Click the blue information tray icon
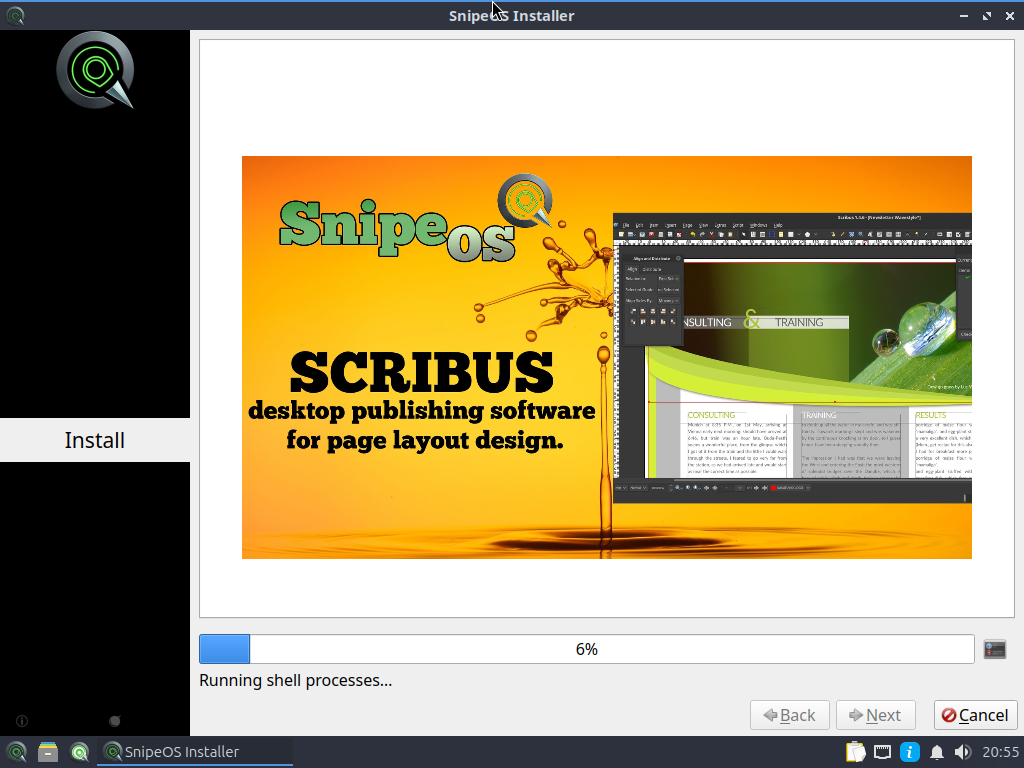 [910, 752]
